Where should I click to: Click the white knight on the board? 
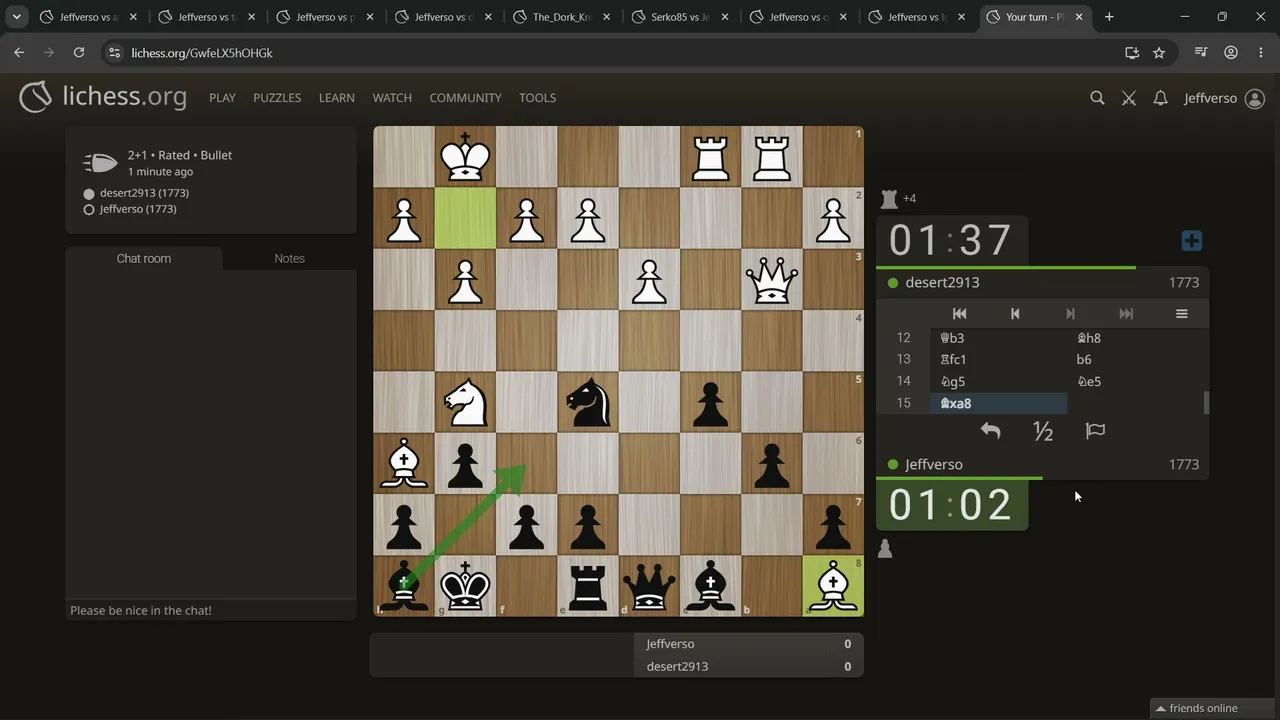(x=465, y=402)
